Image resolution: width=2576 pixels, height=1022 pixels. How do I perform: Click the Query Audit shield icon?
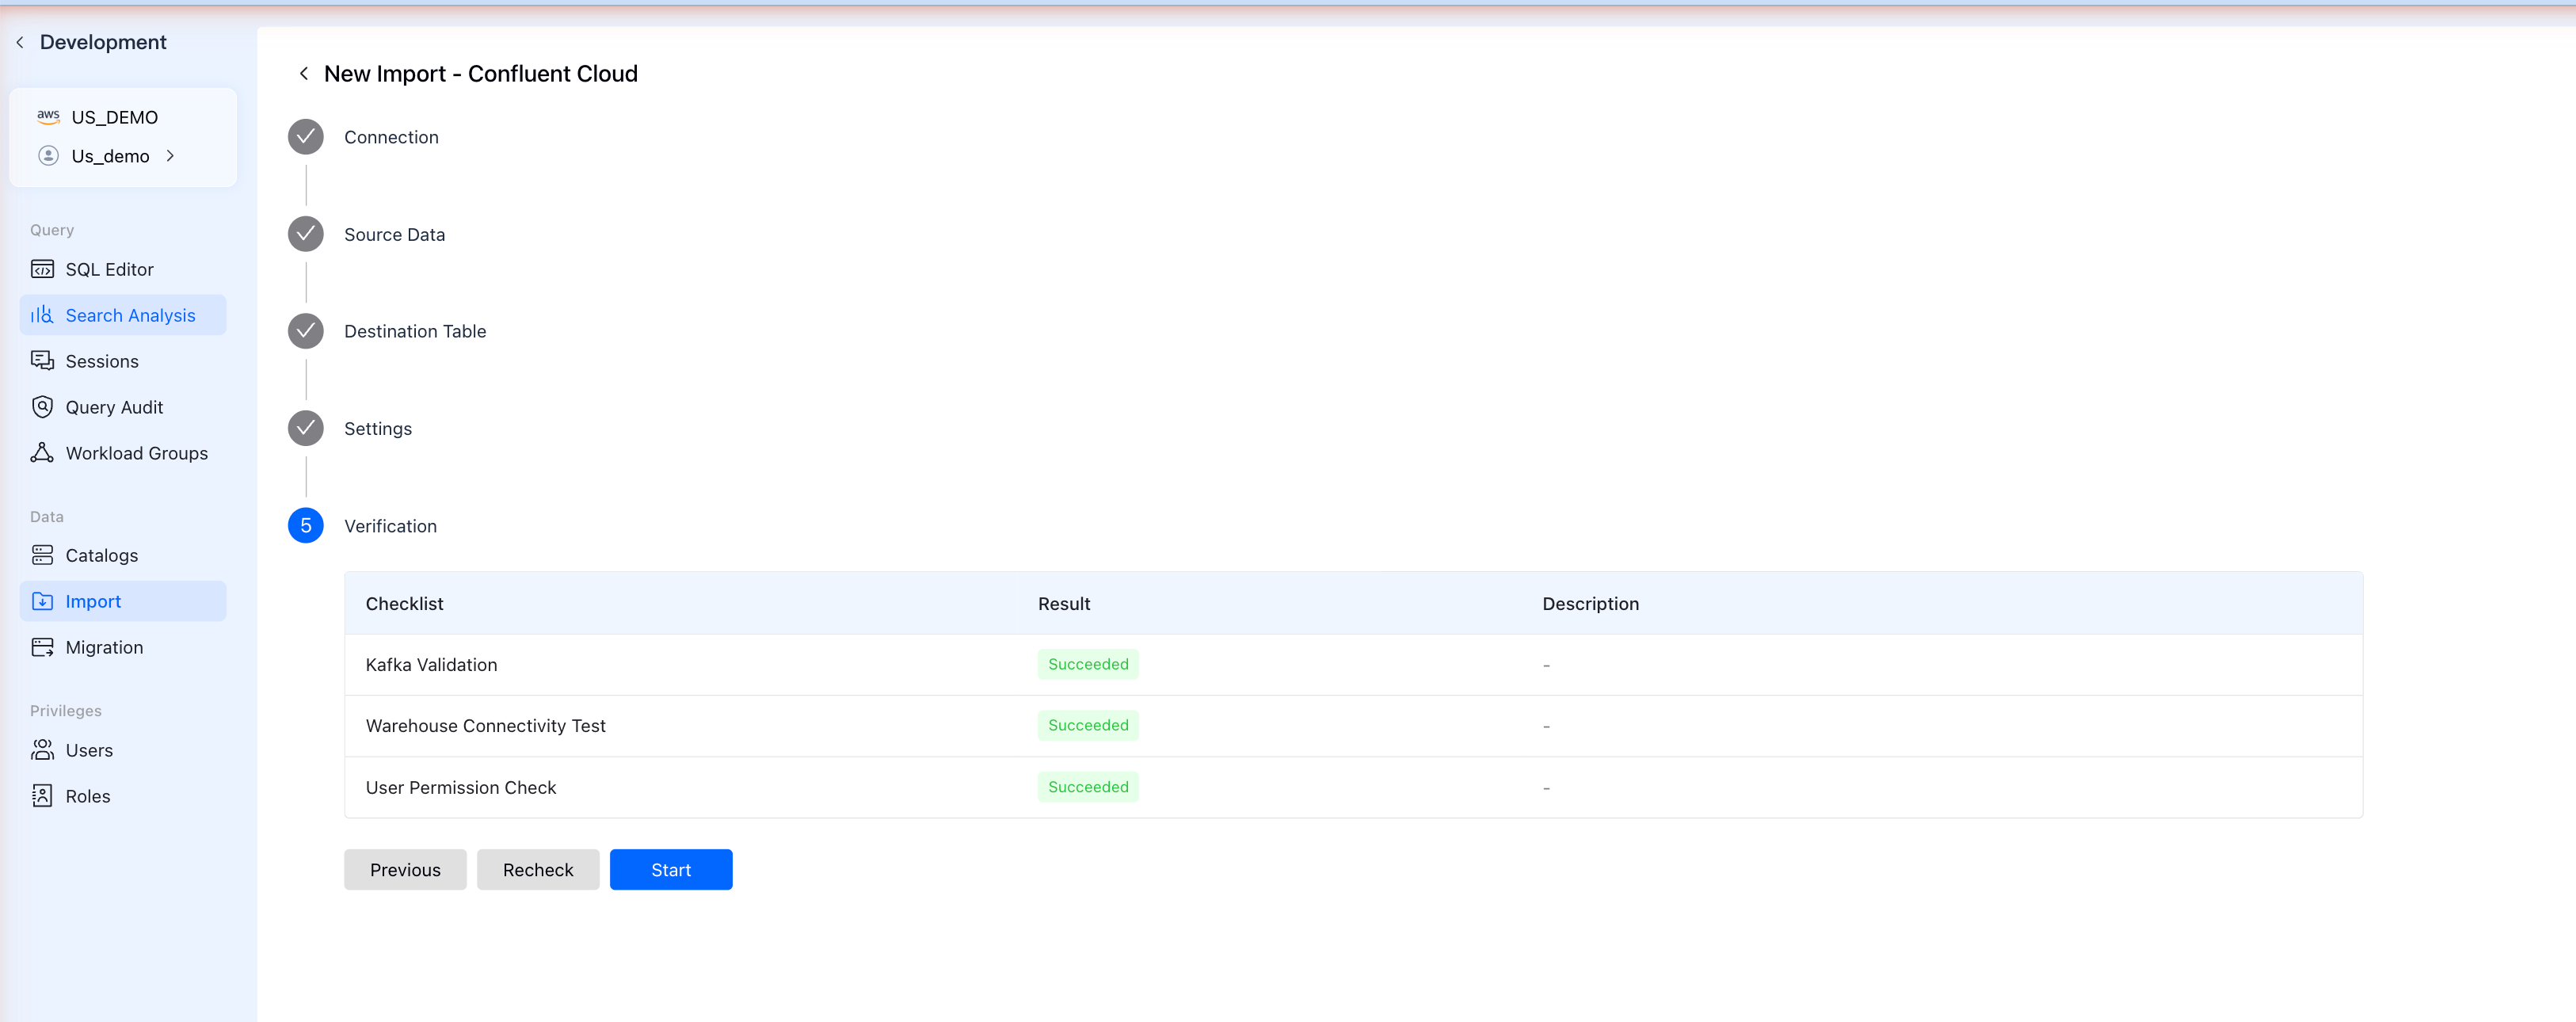[42, 407]
